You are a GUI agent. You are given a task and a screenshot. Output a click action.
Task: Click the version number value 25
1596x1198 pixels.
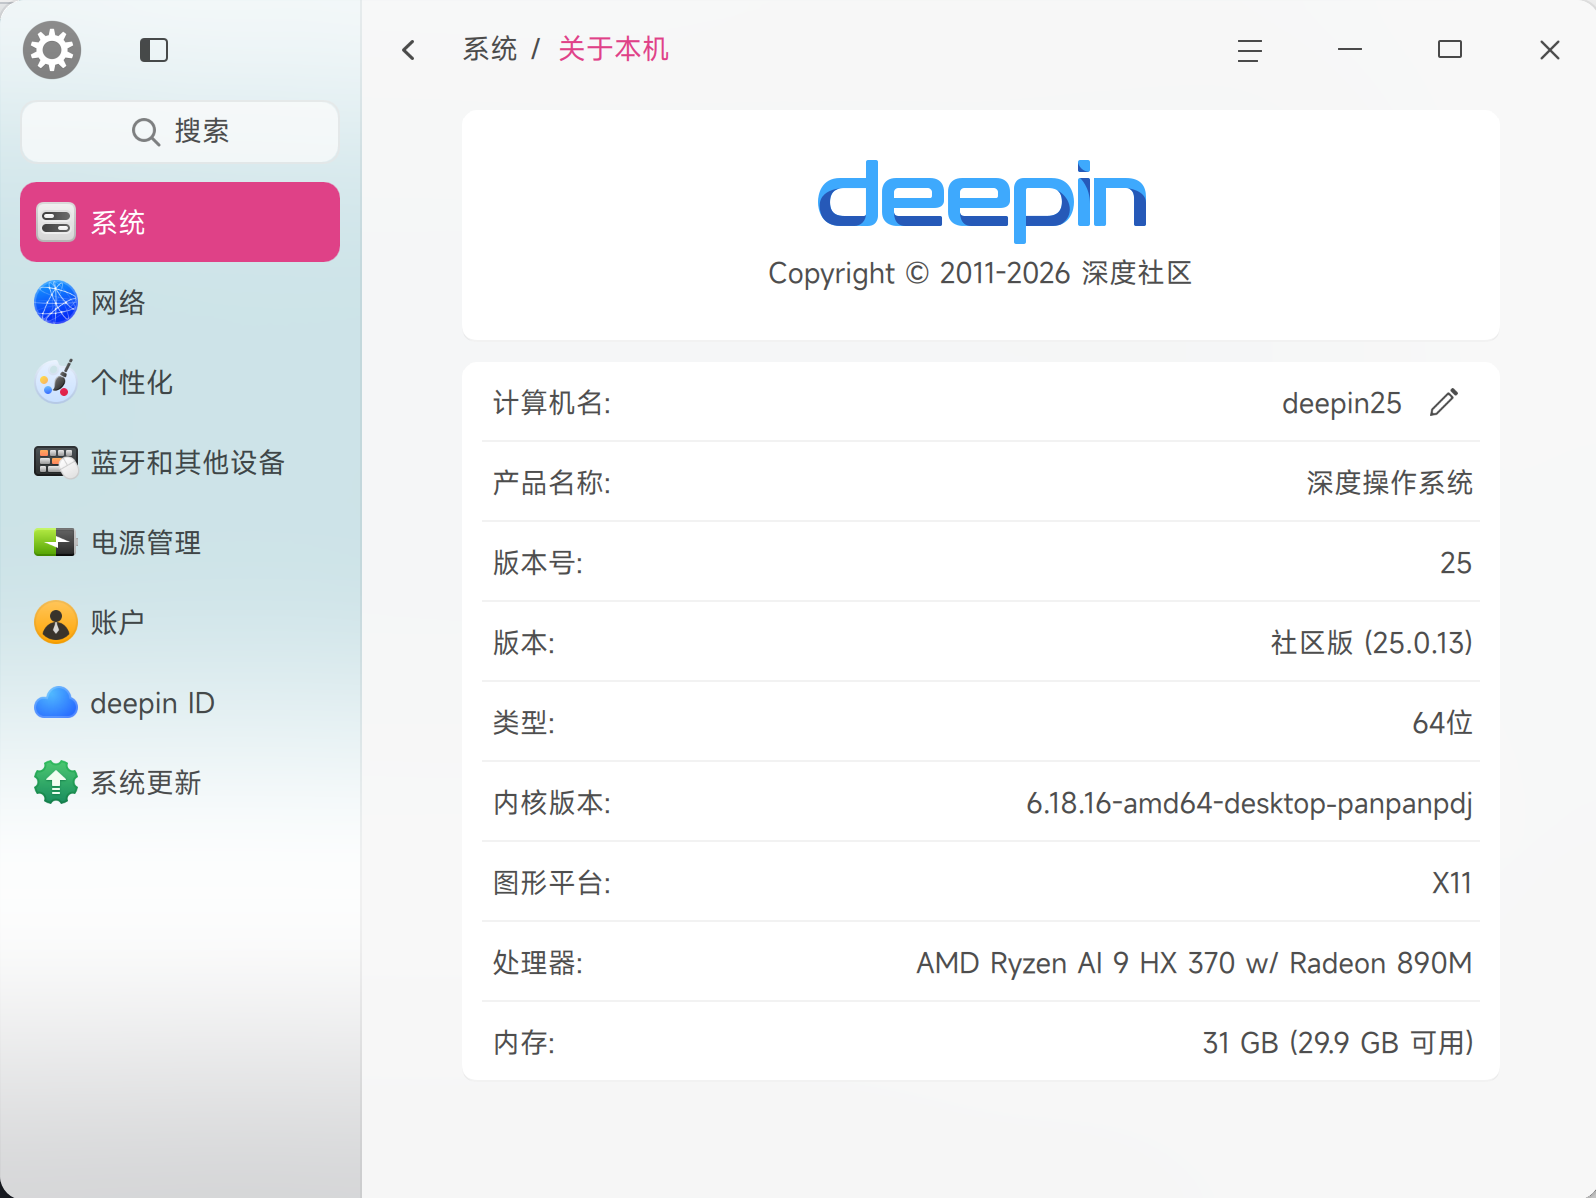1456,563
